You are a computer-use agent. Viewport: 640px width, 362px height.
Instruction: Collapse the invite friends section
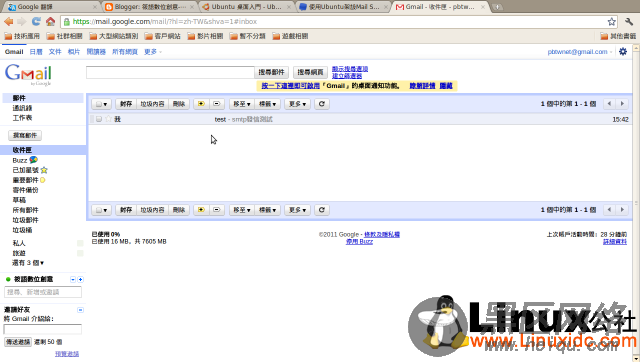pos(80,310)
